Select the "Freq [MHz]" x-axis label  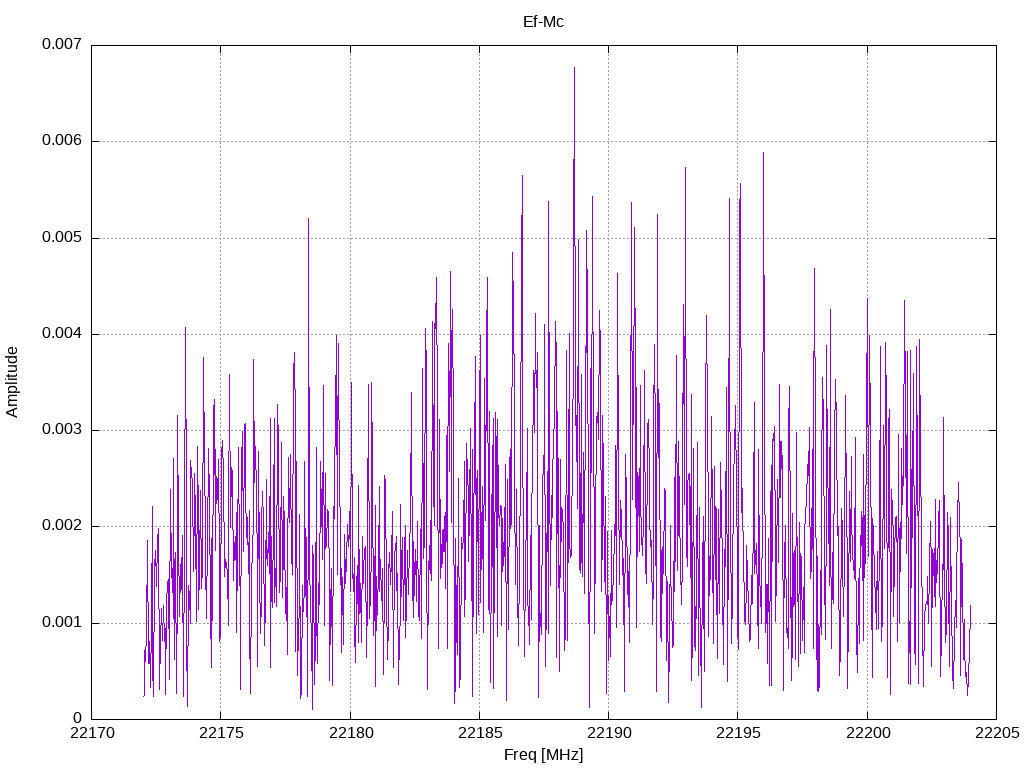(543, 755)
